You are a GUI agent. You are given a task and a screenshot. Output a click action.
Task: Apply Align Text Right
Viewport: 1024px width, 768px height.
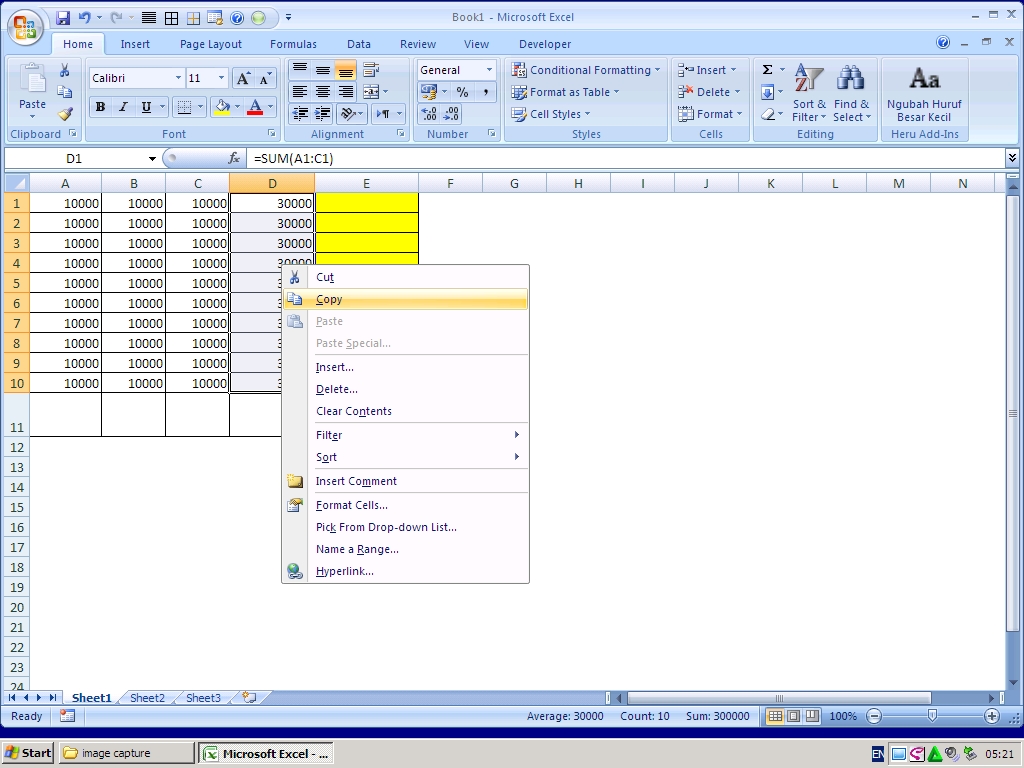point(345,92)
